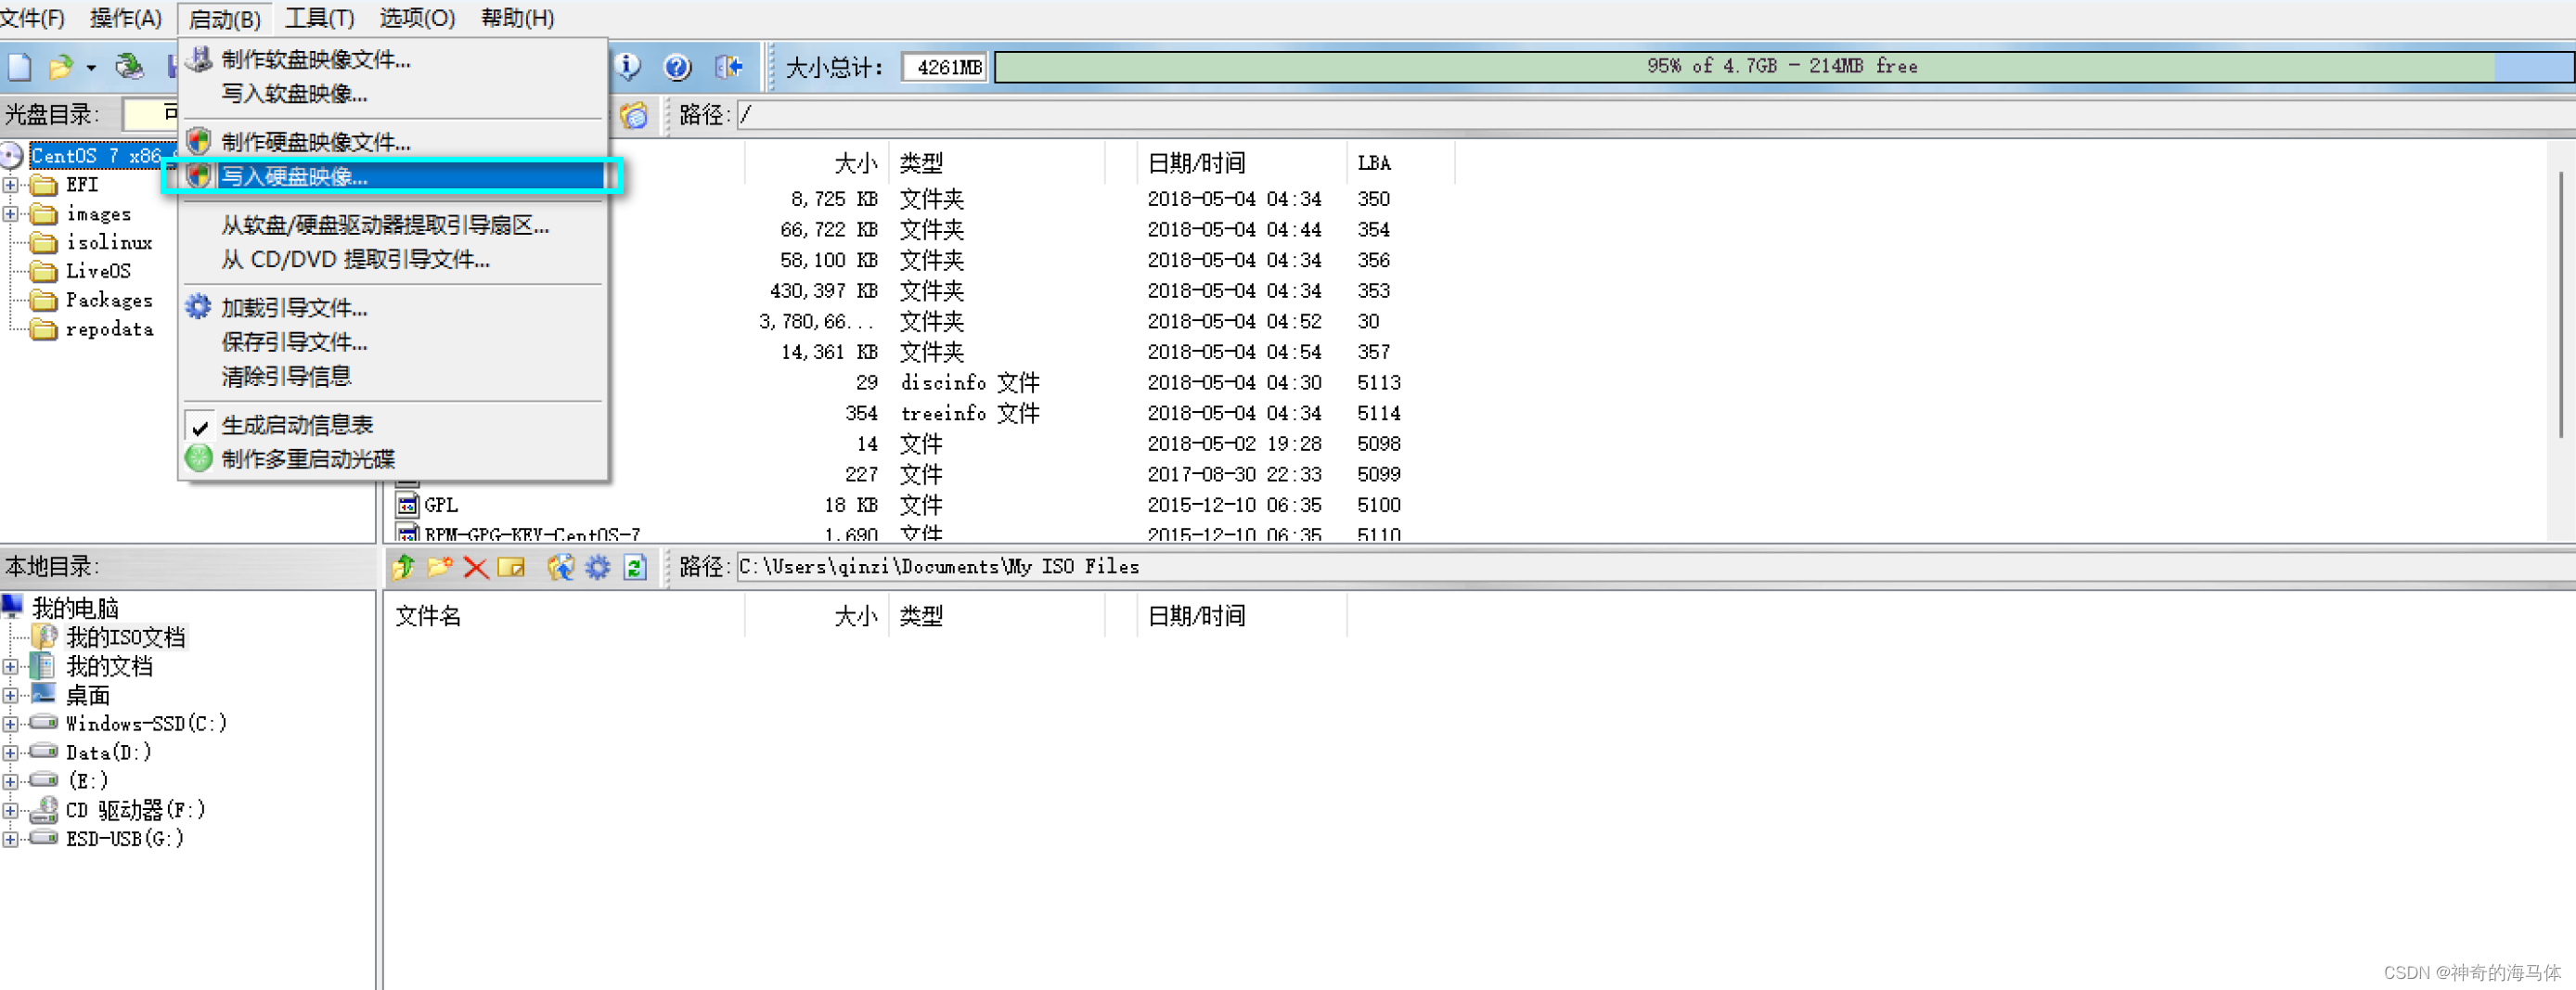Sort image list by the LBA column
Image resolution: width=2576 pixels, height=990 pixels.
coord(1401,163)
